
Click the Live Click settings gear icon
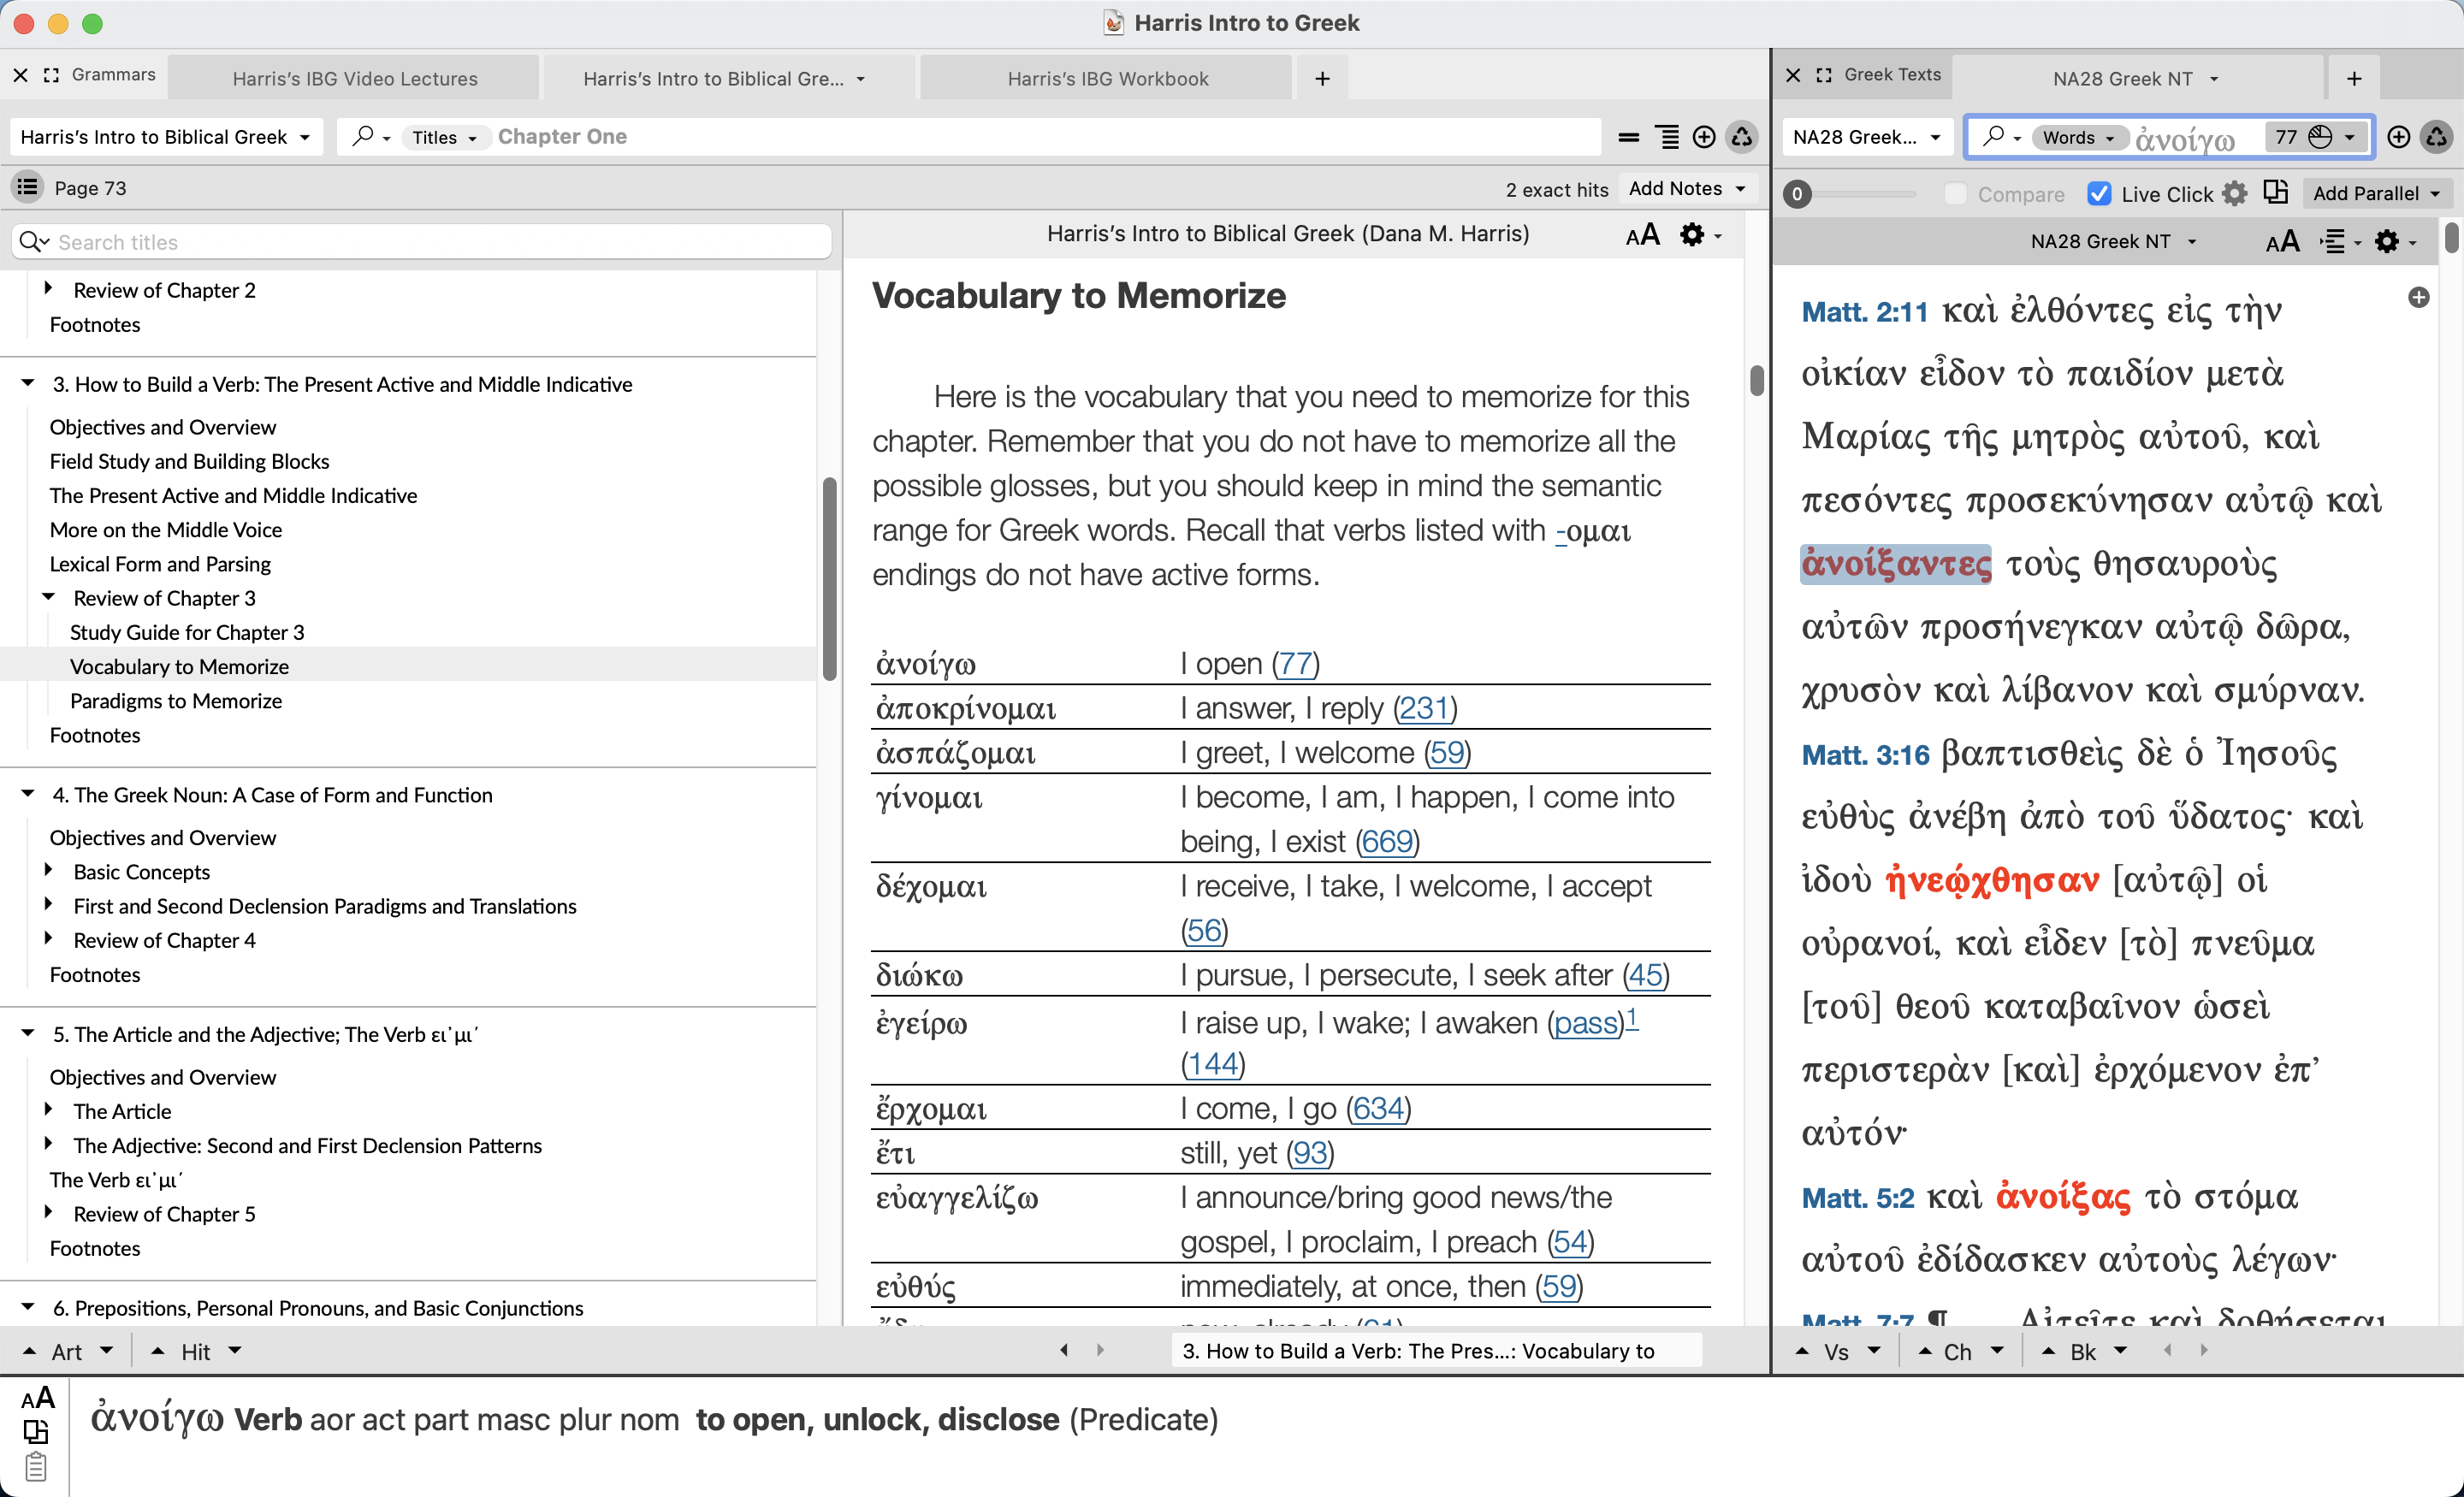2235,193
